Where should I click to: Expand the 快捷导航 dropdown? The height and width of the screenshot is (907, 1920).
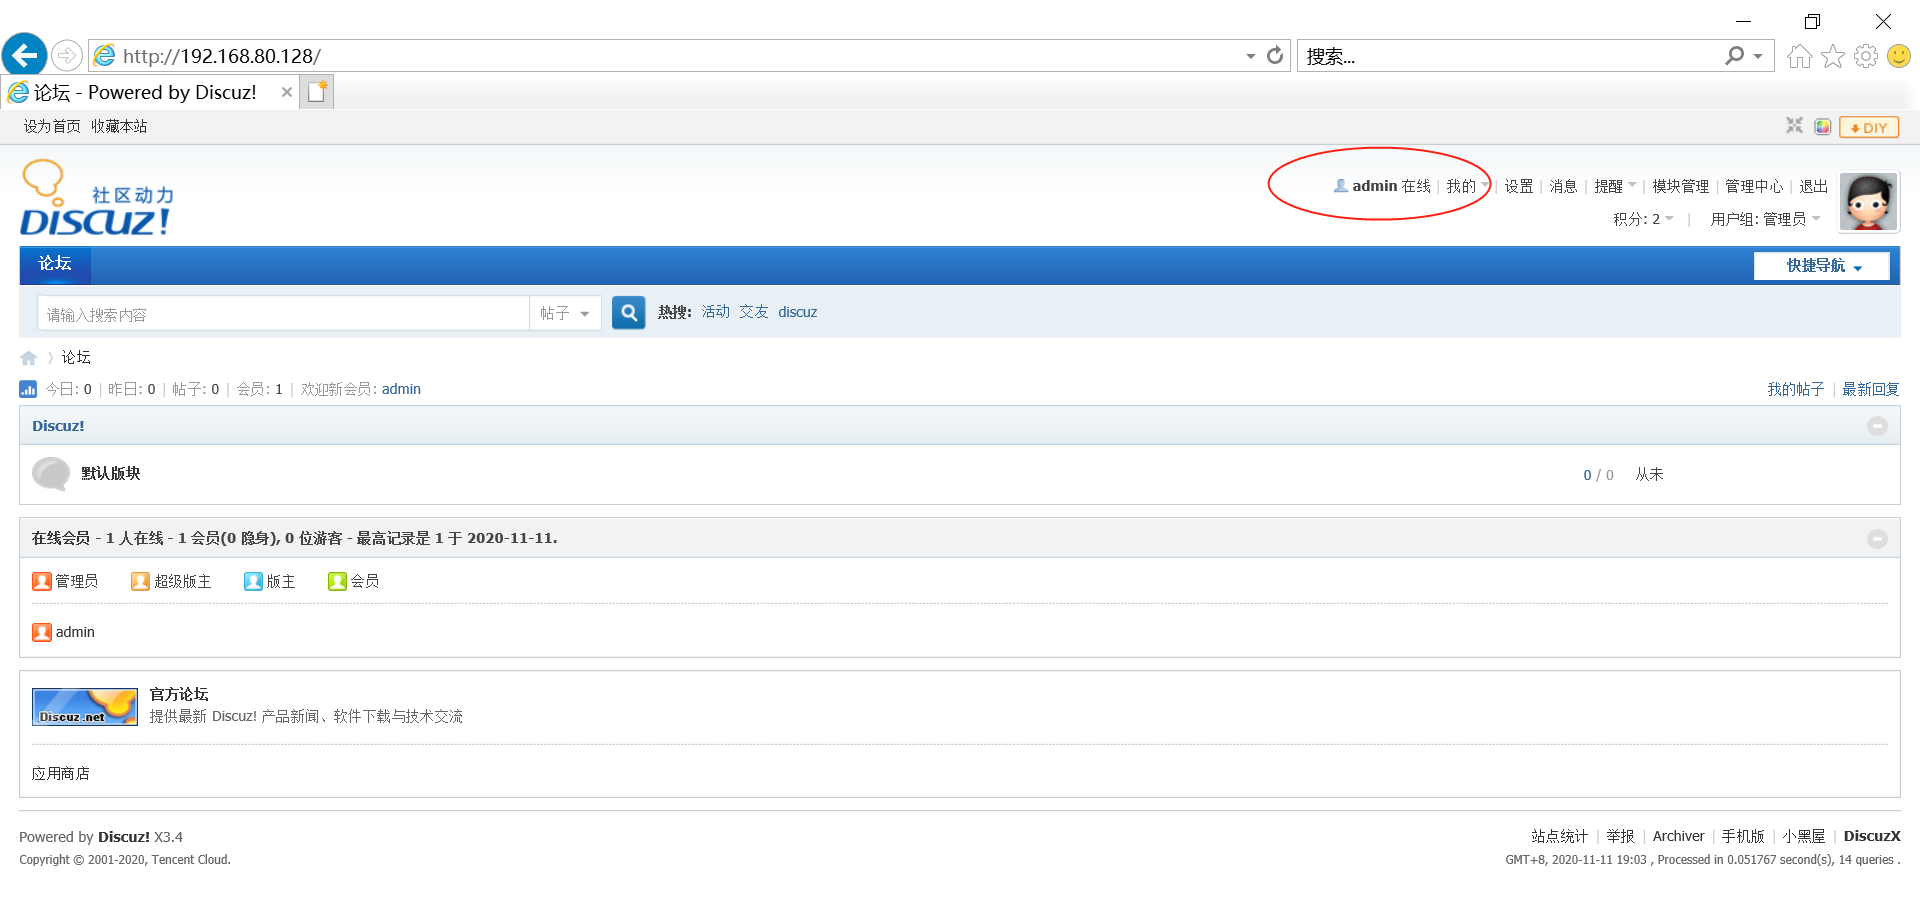pos(1821,265)
